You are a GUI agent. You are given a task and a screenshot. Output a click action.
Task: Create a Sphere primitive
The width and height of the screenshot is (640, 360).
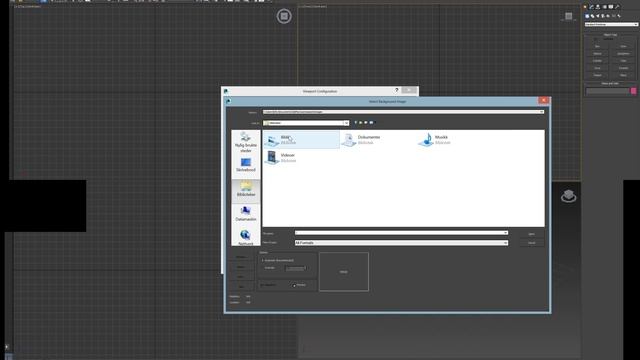pyautogui.click(x=598, y=53)
